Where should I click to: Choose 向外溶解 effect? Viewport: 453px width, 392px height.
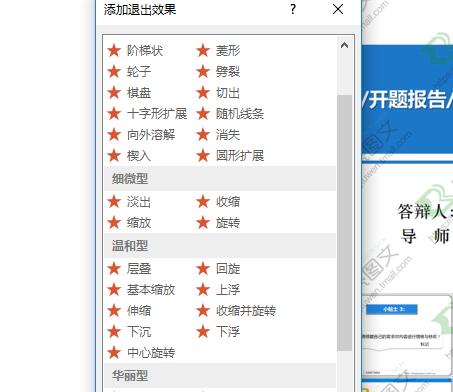point(141,135)
